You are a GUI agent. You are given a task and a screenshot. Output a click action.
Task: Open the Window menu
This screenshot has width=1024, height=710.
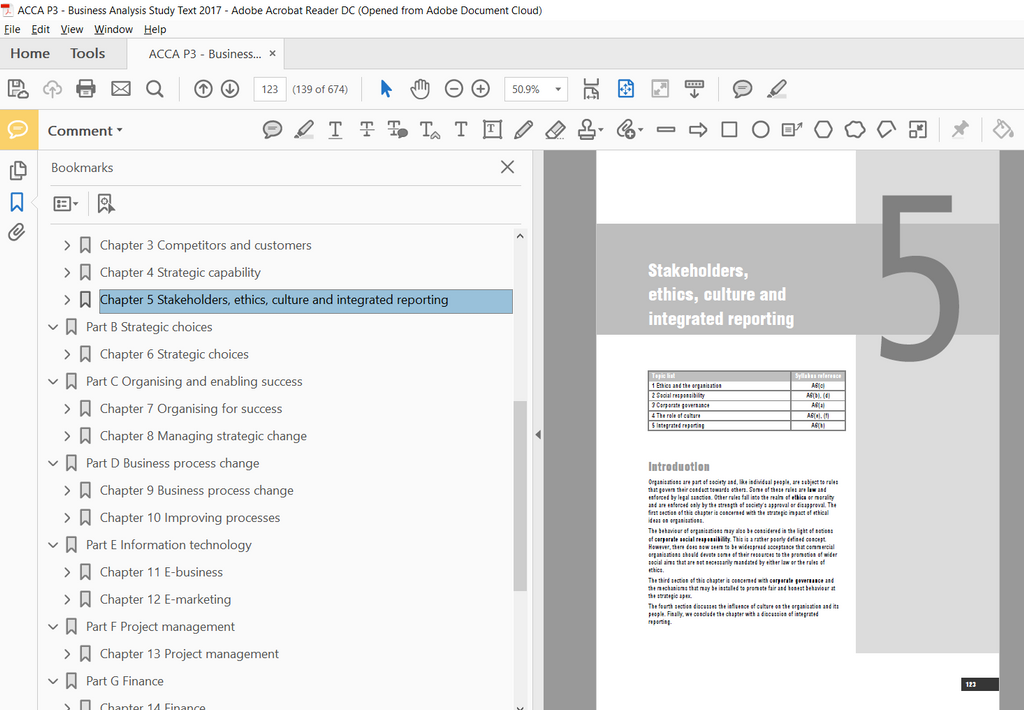(x=114, y=29)
